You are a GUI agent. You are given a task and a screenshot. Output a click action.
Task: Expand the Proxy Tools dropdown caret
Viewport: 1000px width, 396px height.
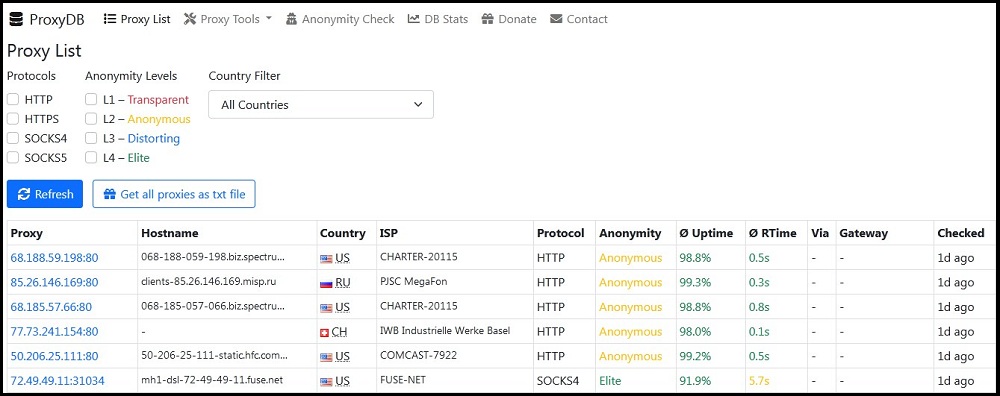pos(268,18)
